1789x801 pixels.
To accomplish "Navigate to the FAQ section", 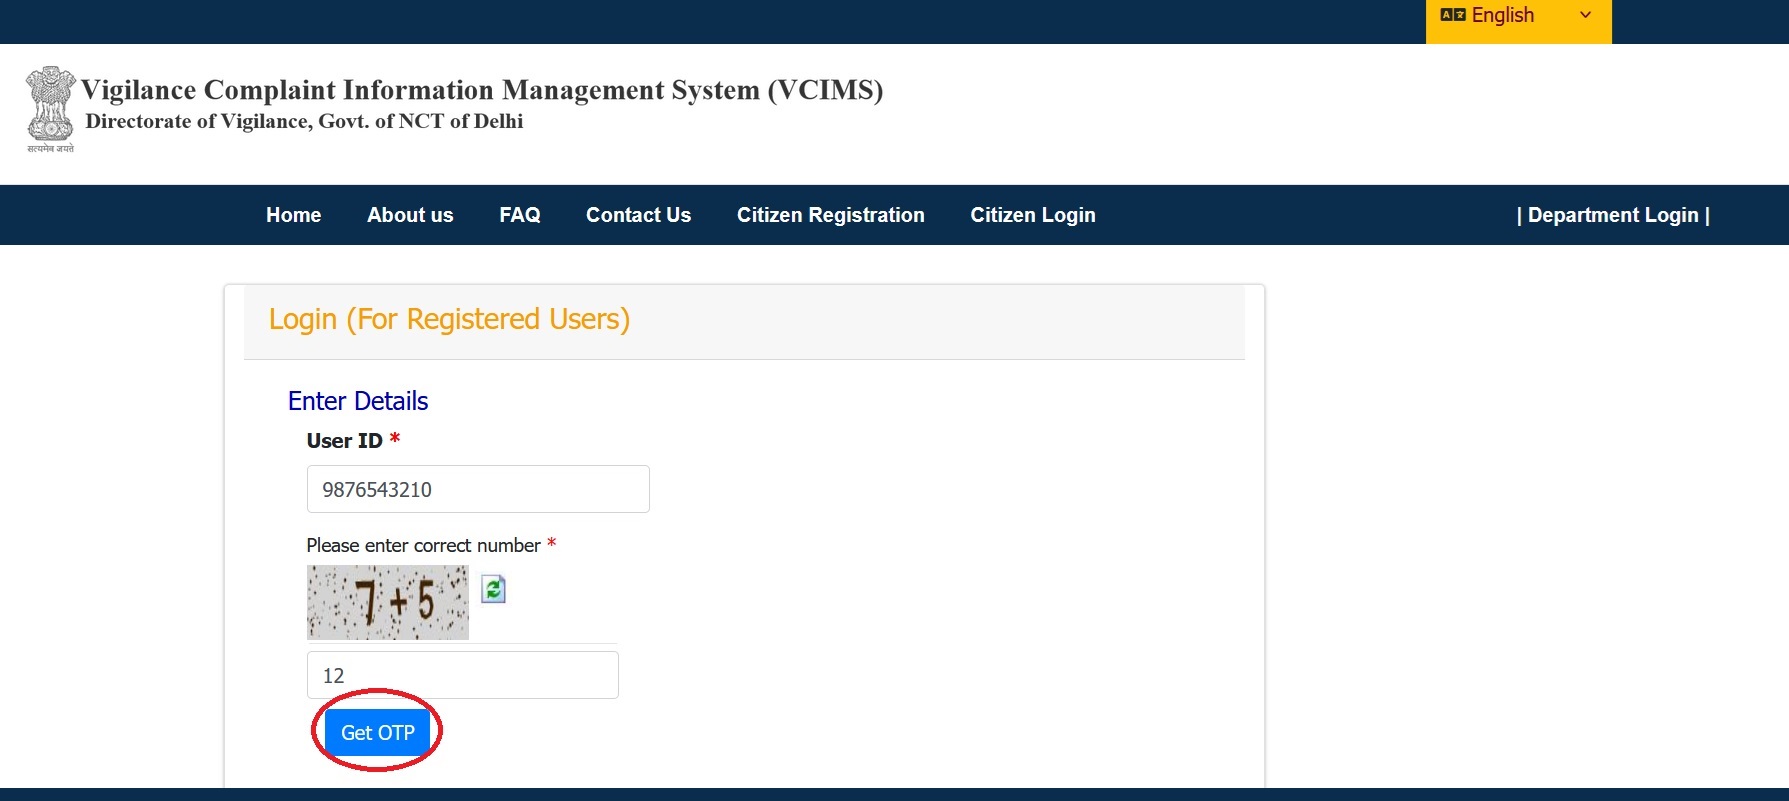I will 519,215.
